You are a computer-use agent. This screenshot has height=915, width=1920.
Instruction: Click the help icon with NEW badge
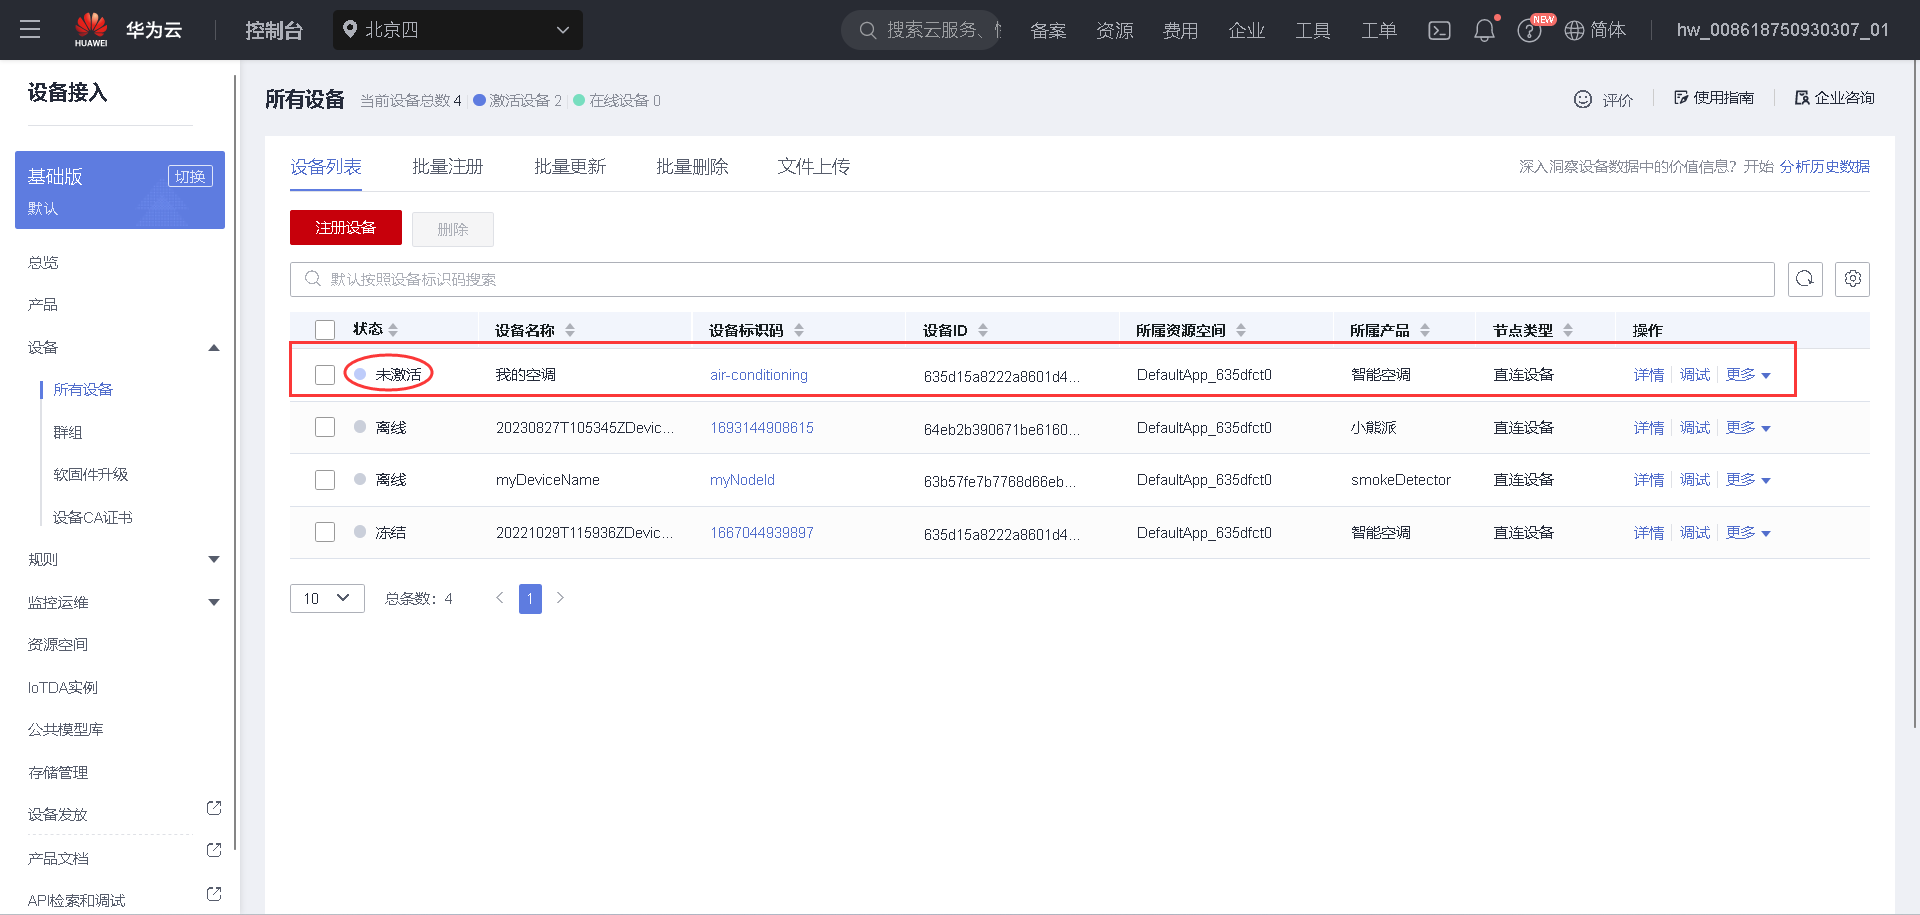click(1529, 30)
